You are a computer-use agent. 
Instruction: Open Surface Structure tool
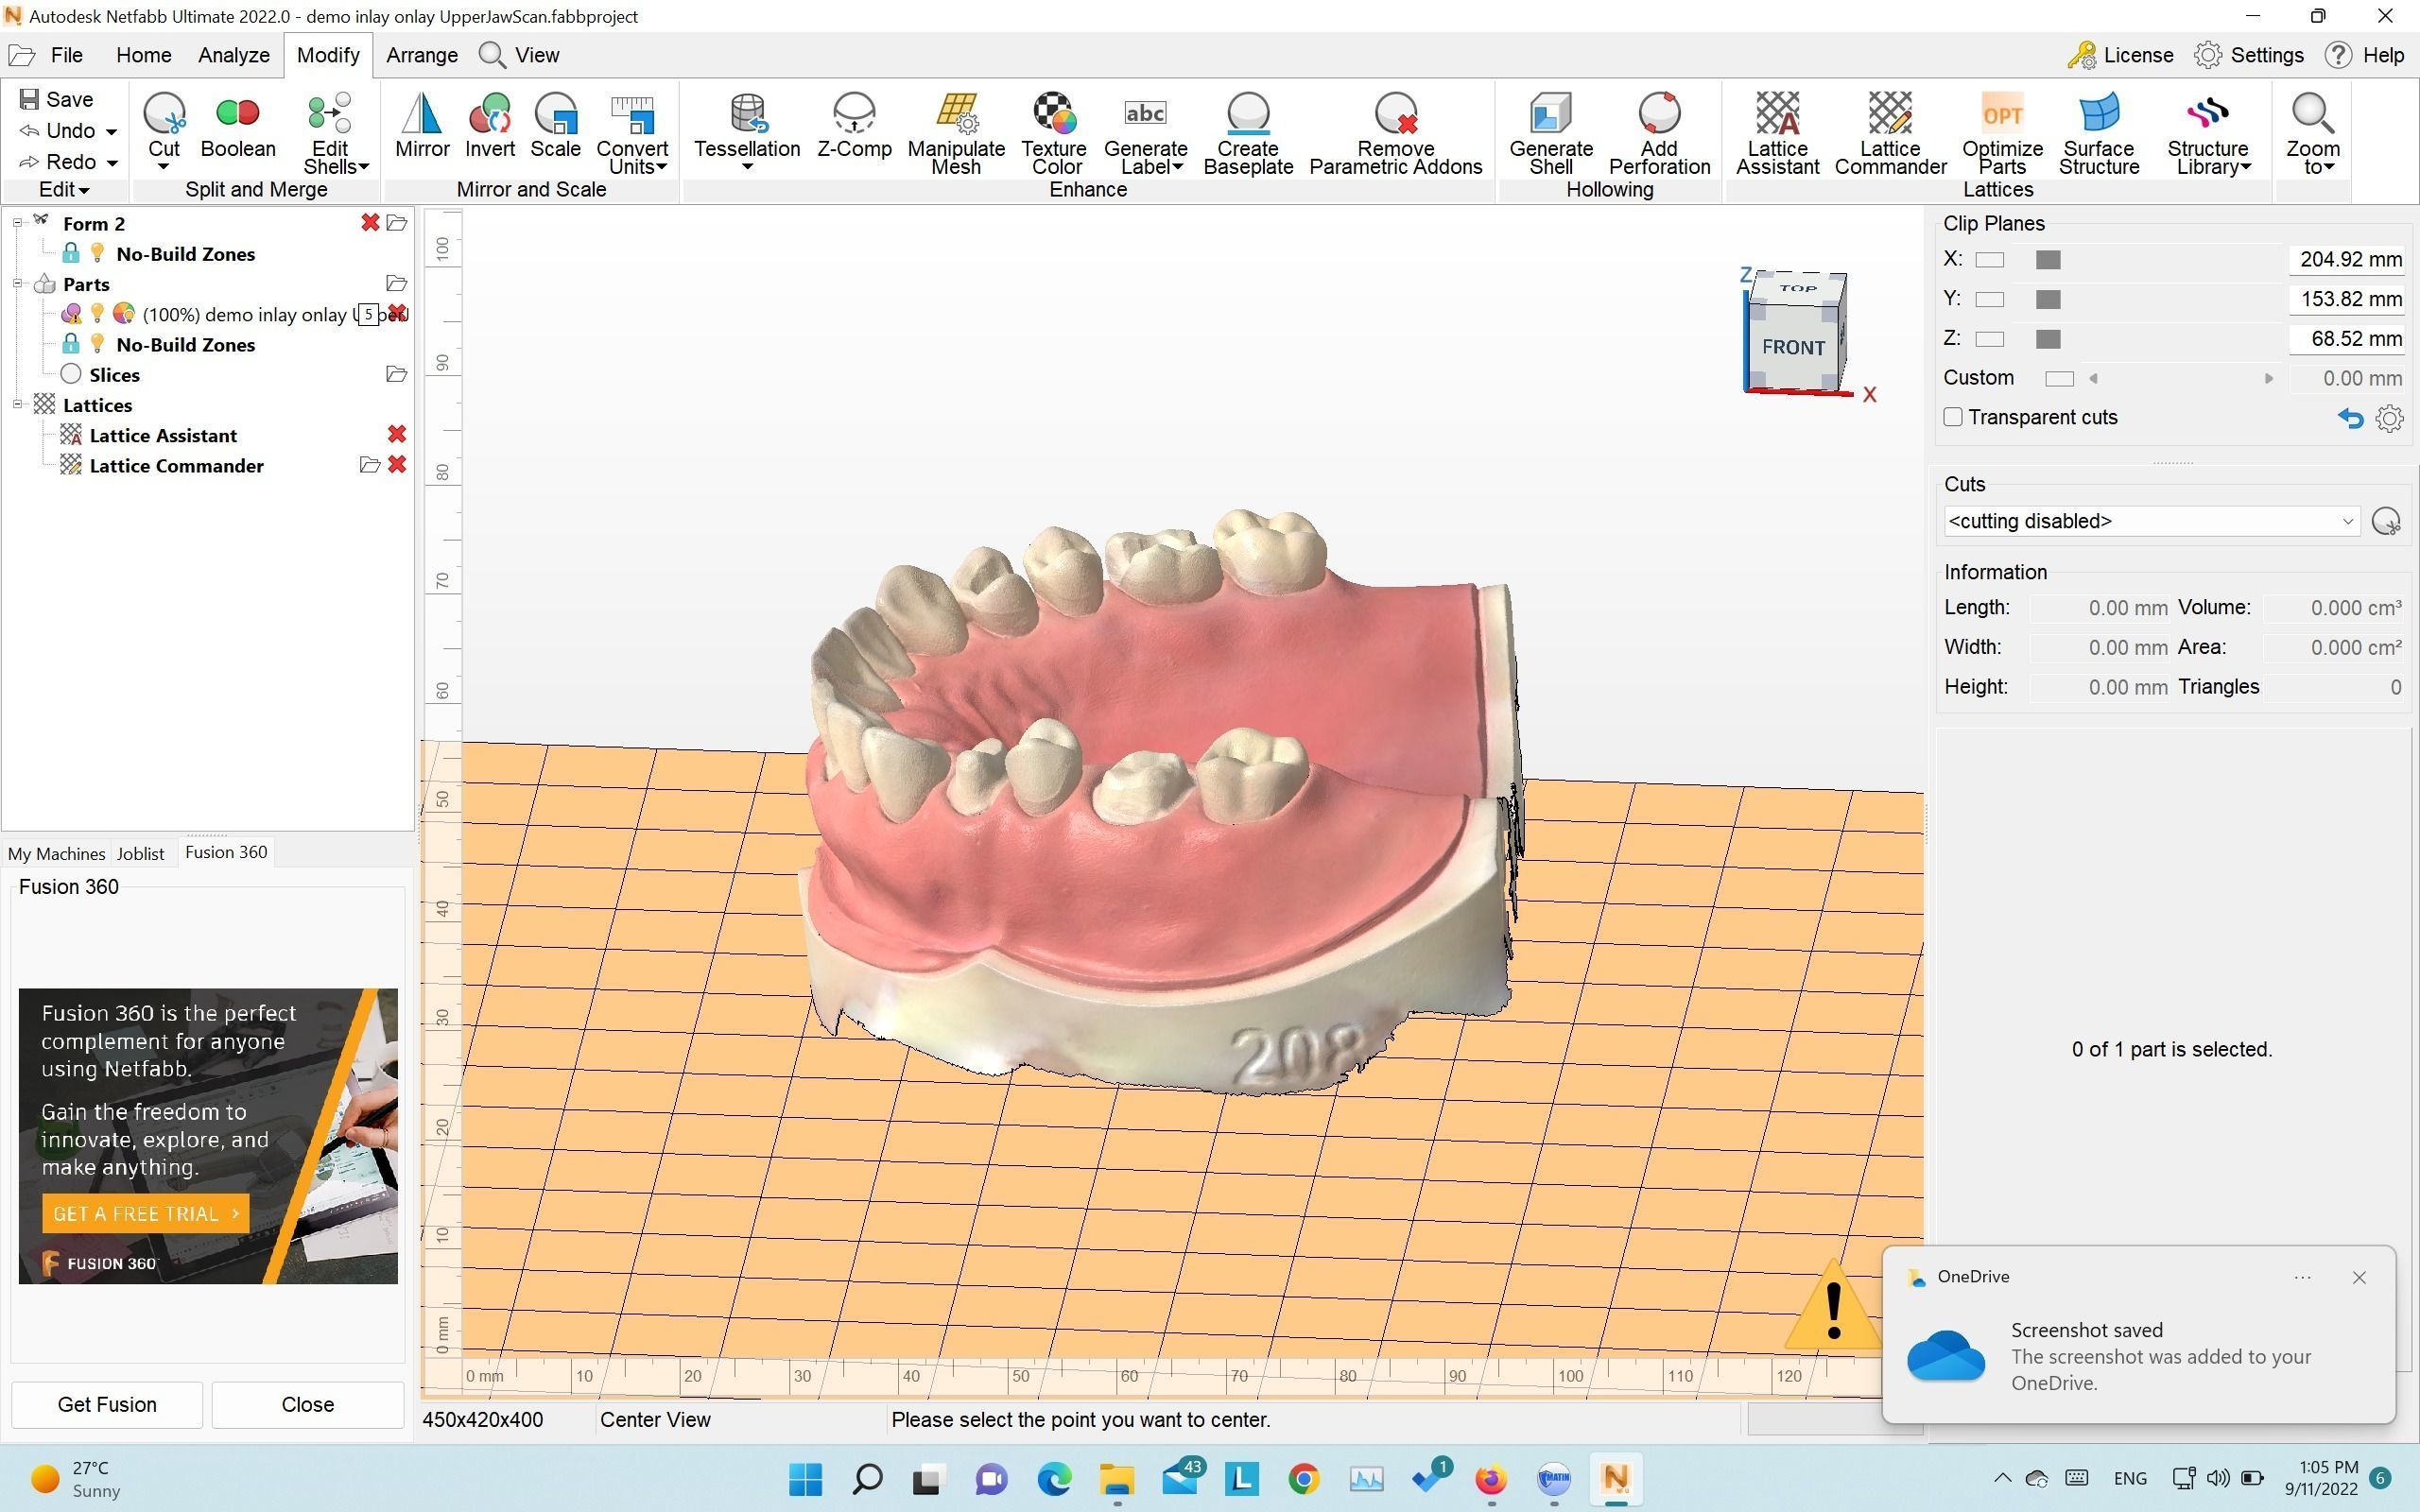[x=2099, y=133]
